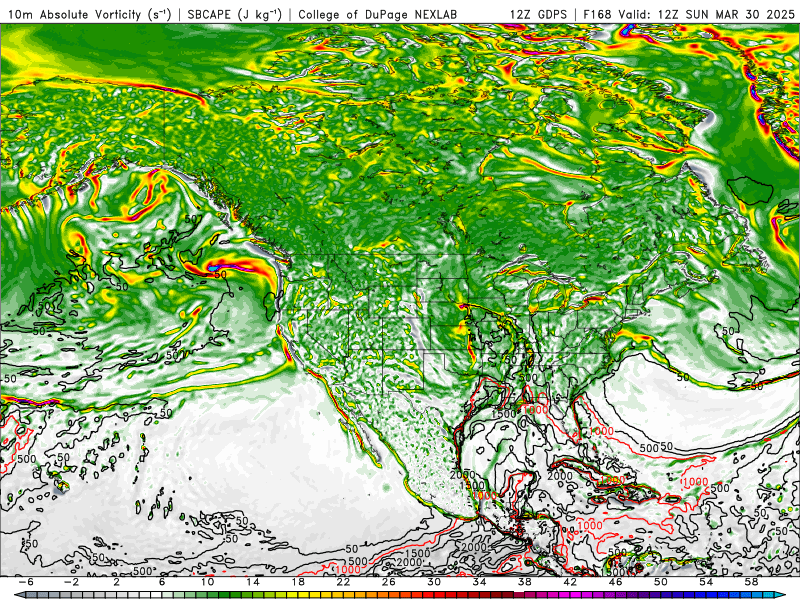Select the 58 tick label on color bar
Viewport: 800px width, 600px height.
752,582
